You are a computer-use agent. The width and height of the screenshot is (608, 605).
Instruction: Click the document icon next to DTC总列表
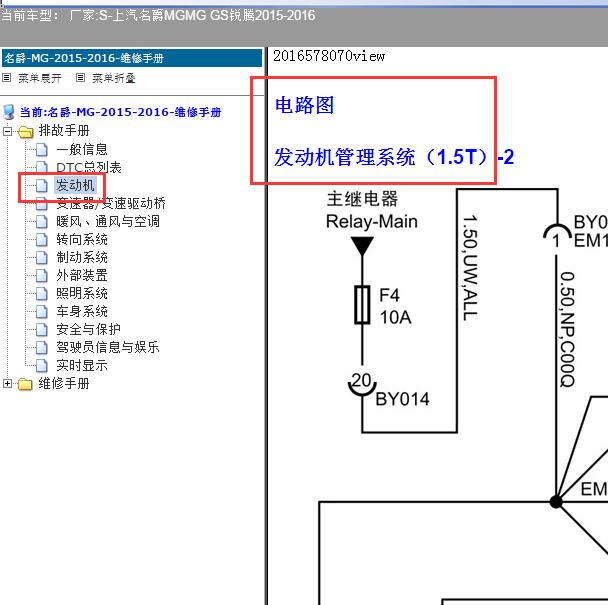[41, 167]
